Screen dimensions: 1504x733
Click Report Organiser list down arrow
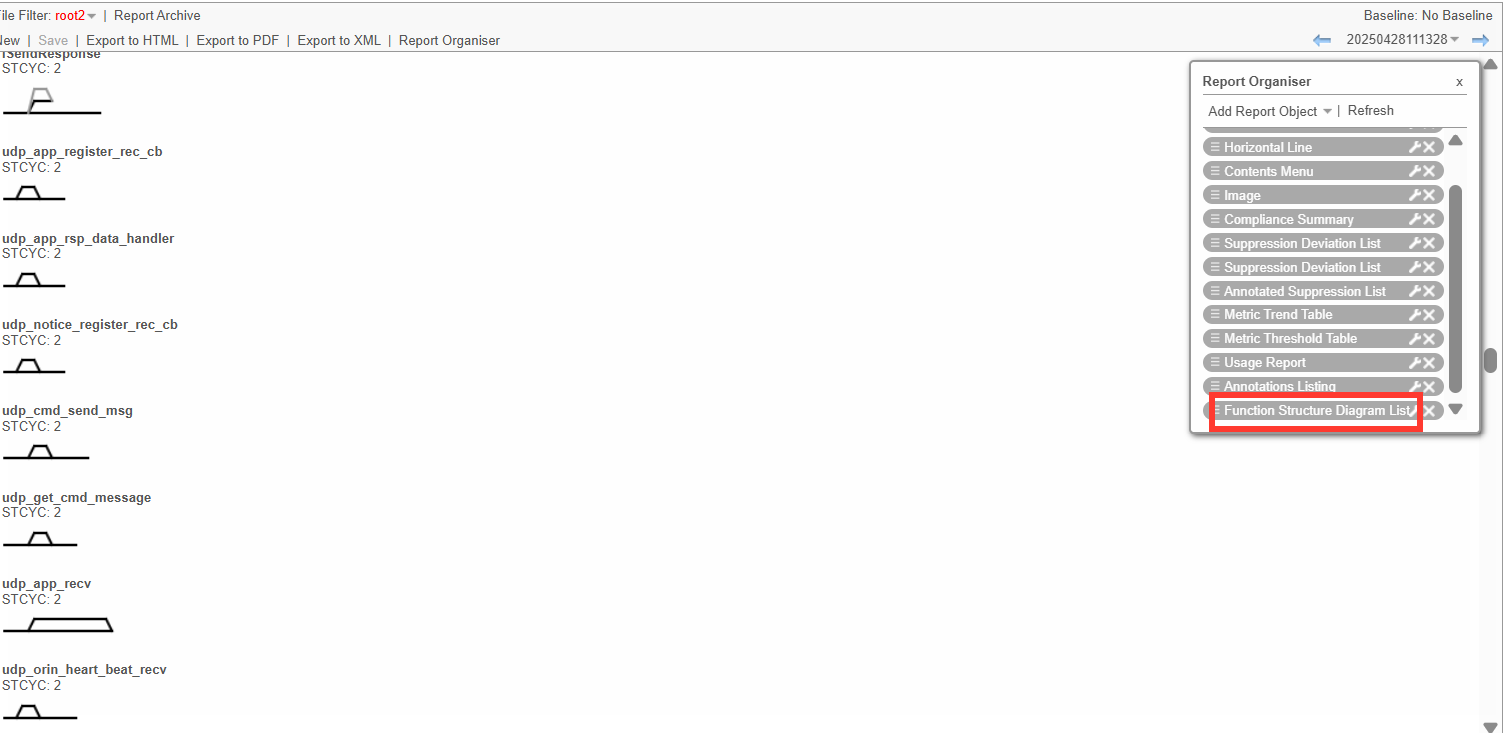point(1456,409)
